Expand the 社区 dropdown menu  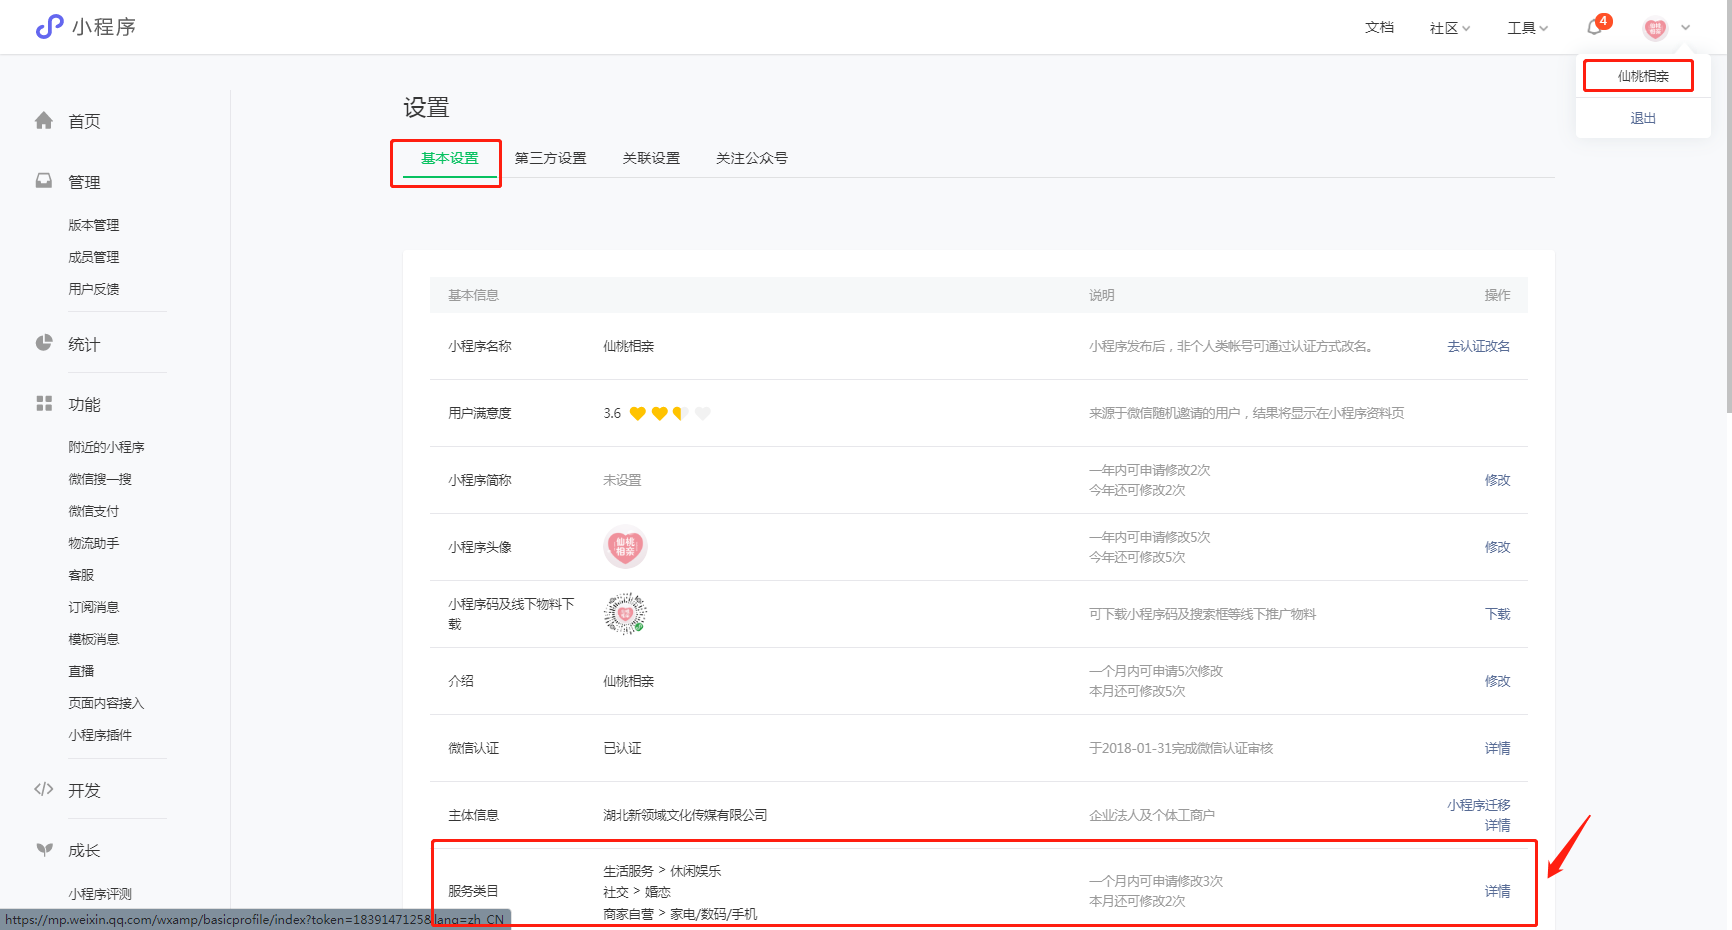coord(1449,28)
